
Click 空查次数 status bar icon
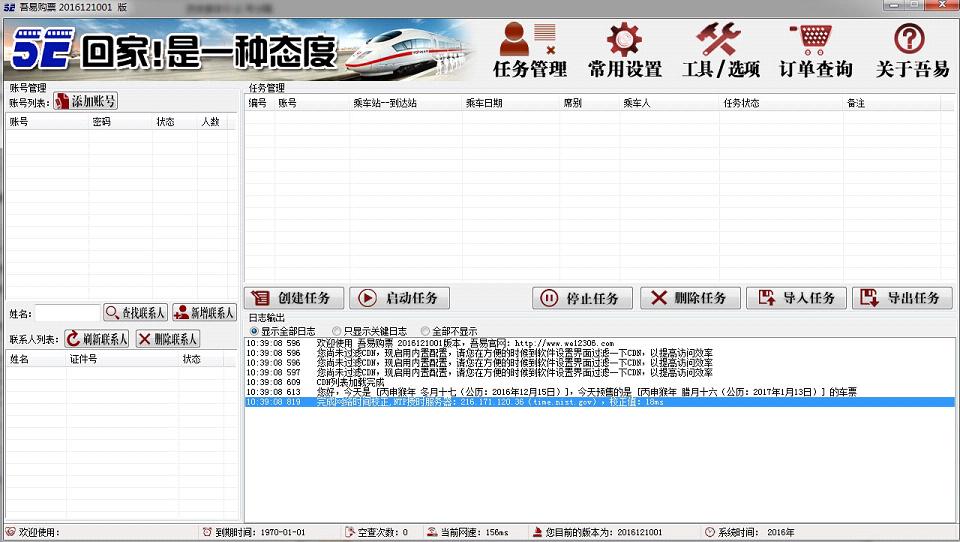coord(350,532)
